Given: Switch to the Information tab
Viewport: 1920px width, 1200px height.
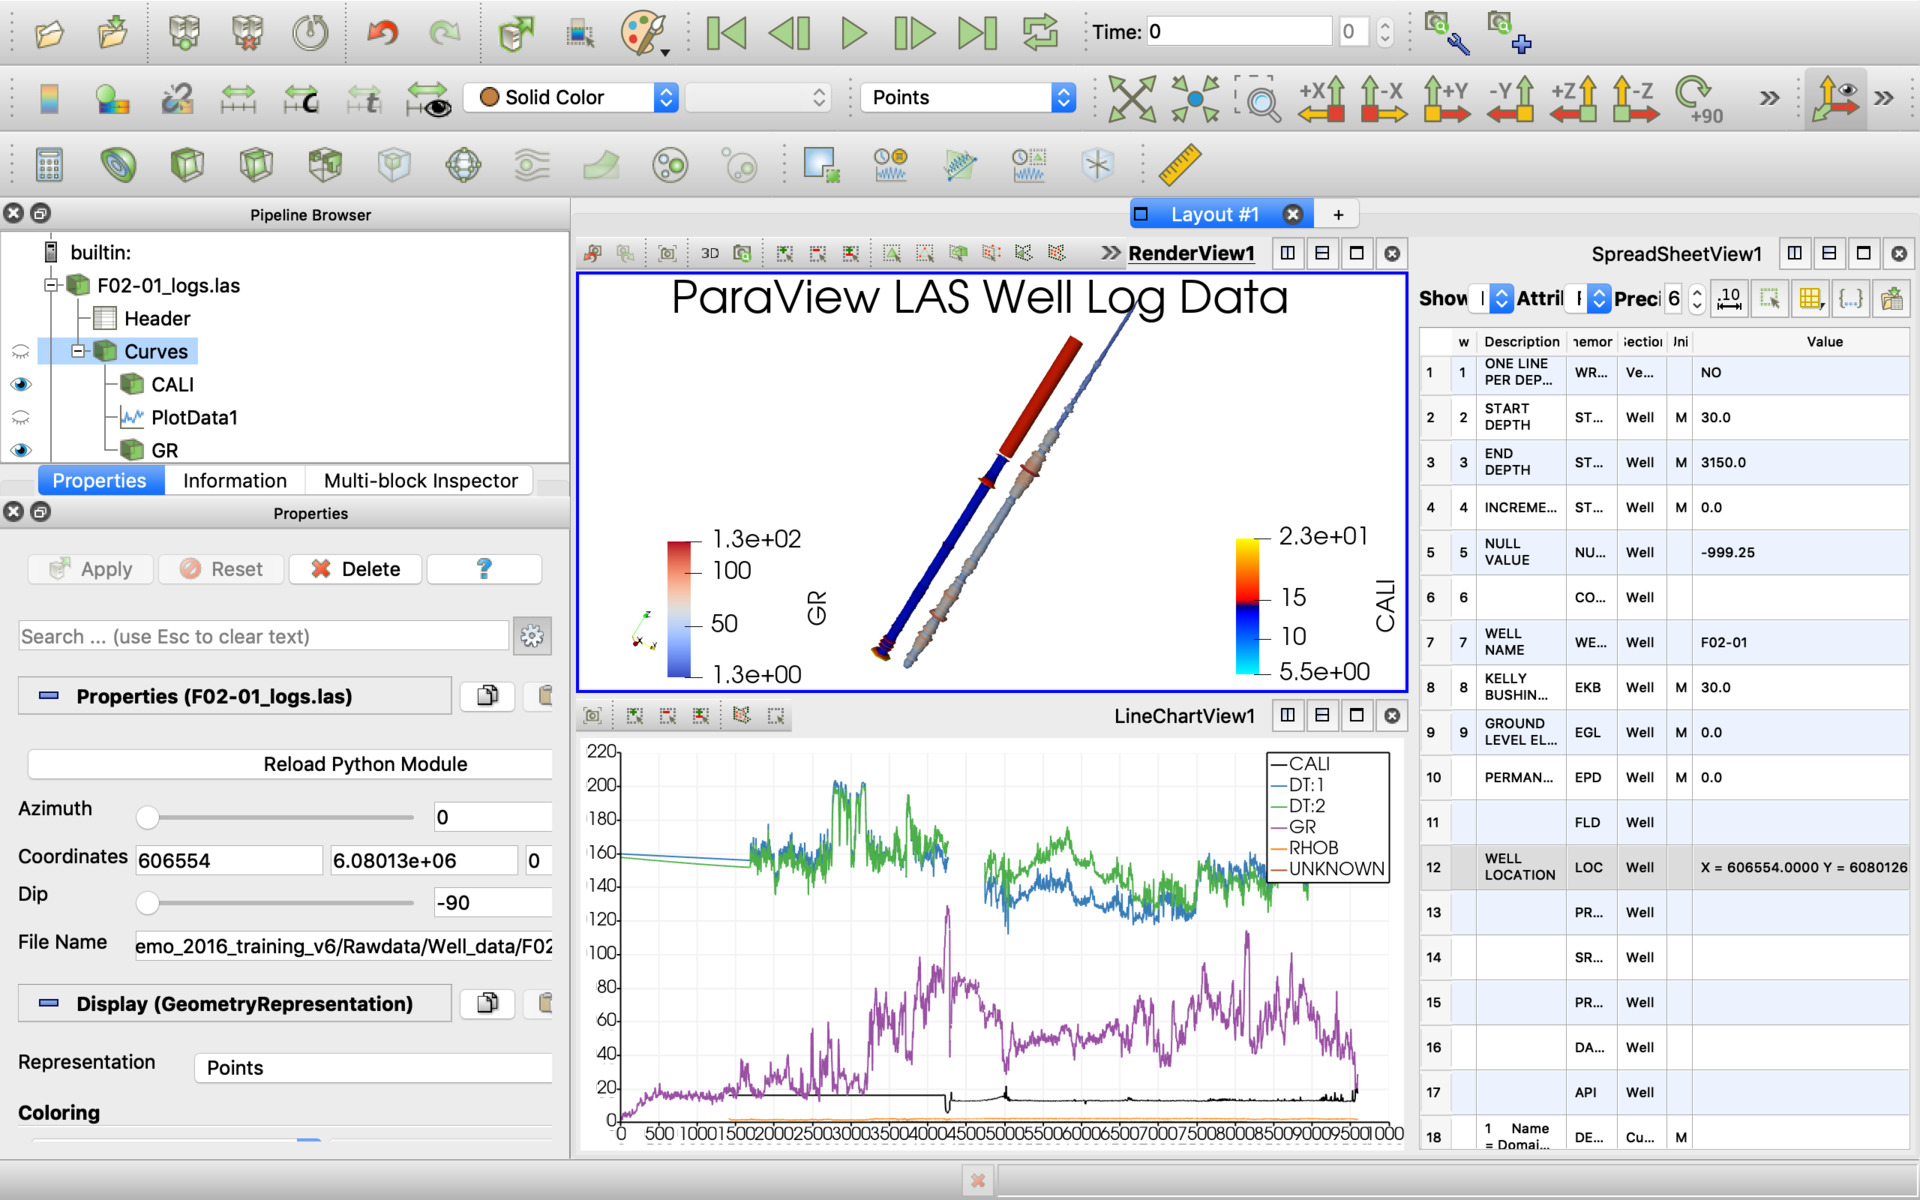Looking at the screenshot, I should [234, 481].
